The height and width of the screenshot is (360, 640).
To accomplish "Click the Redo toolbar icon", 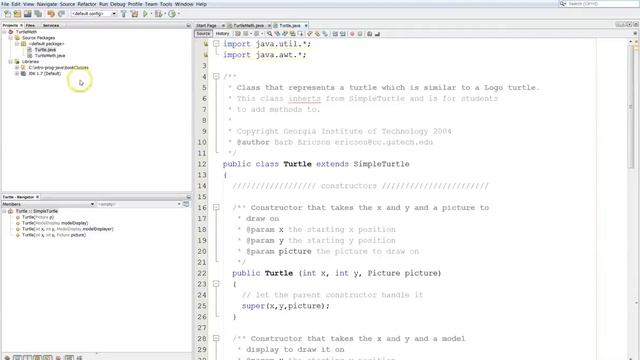I will pyautogui.click(x=61, y=14).
